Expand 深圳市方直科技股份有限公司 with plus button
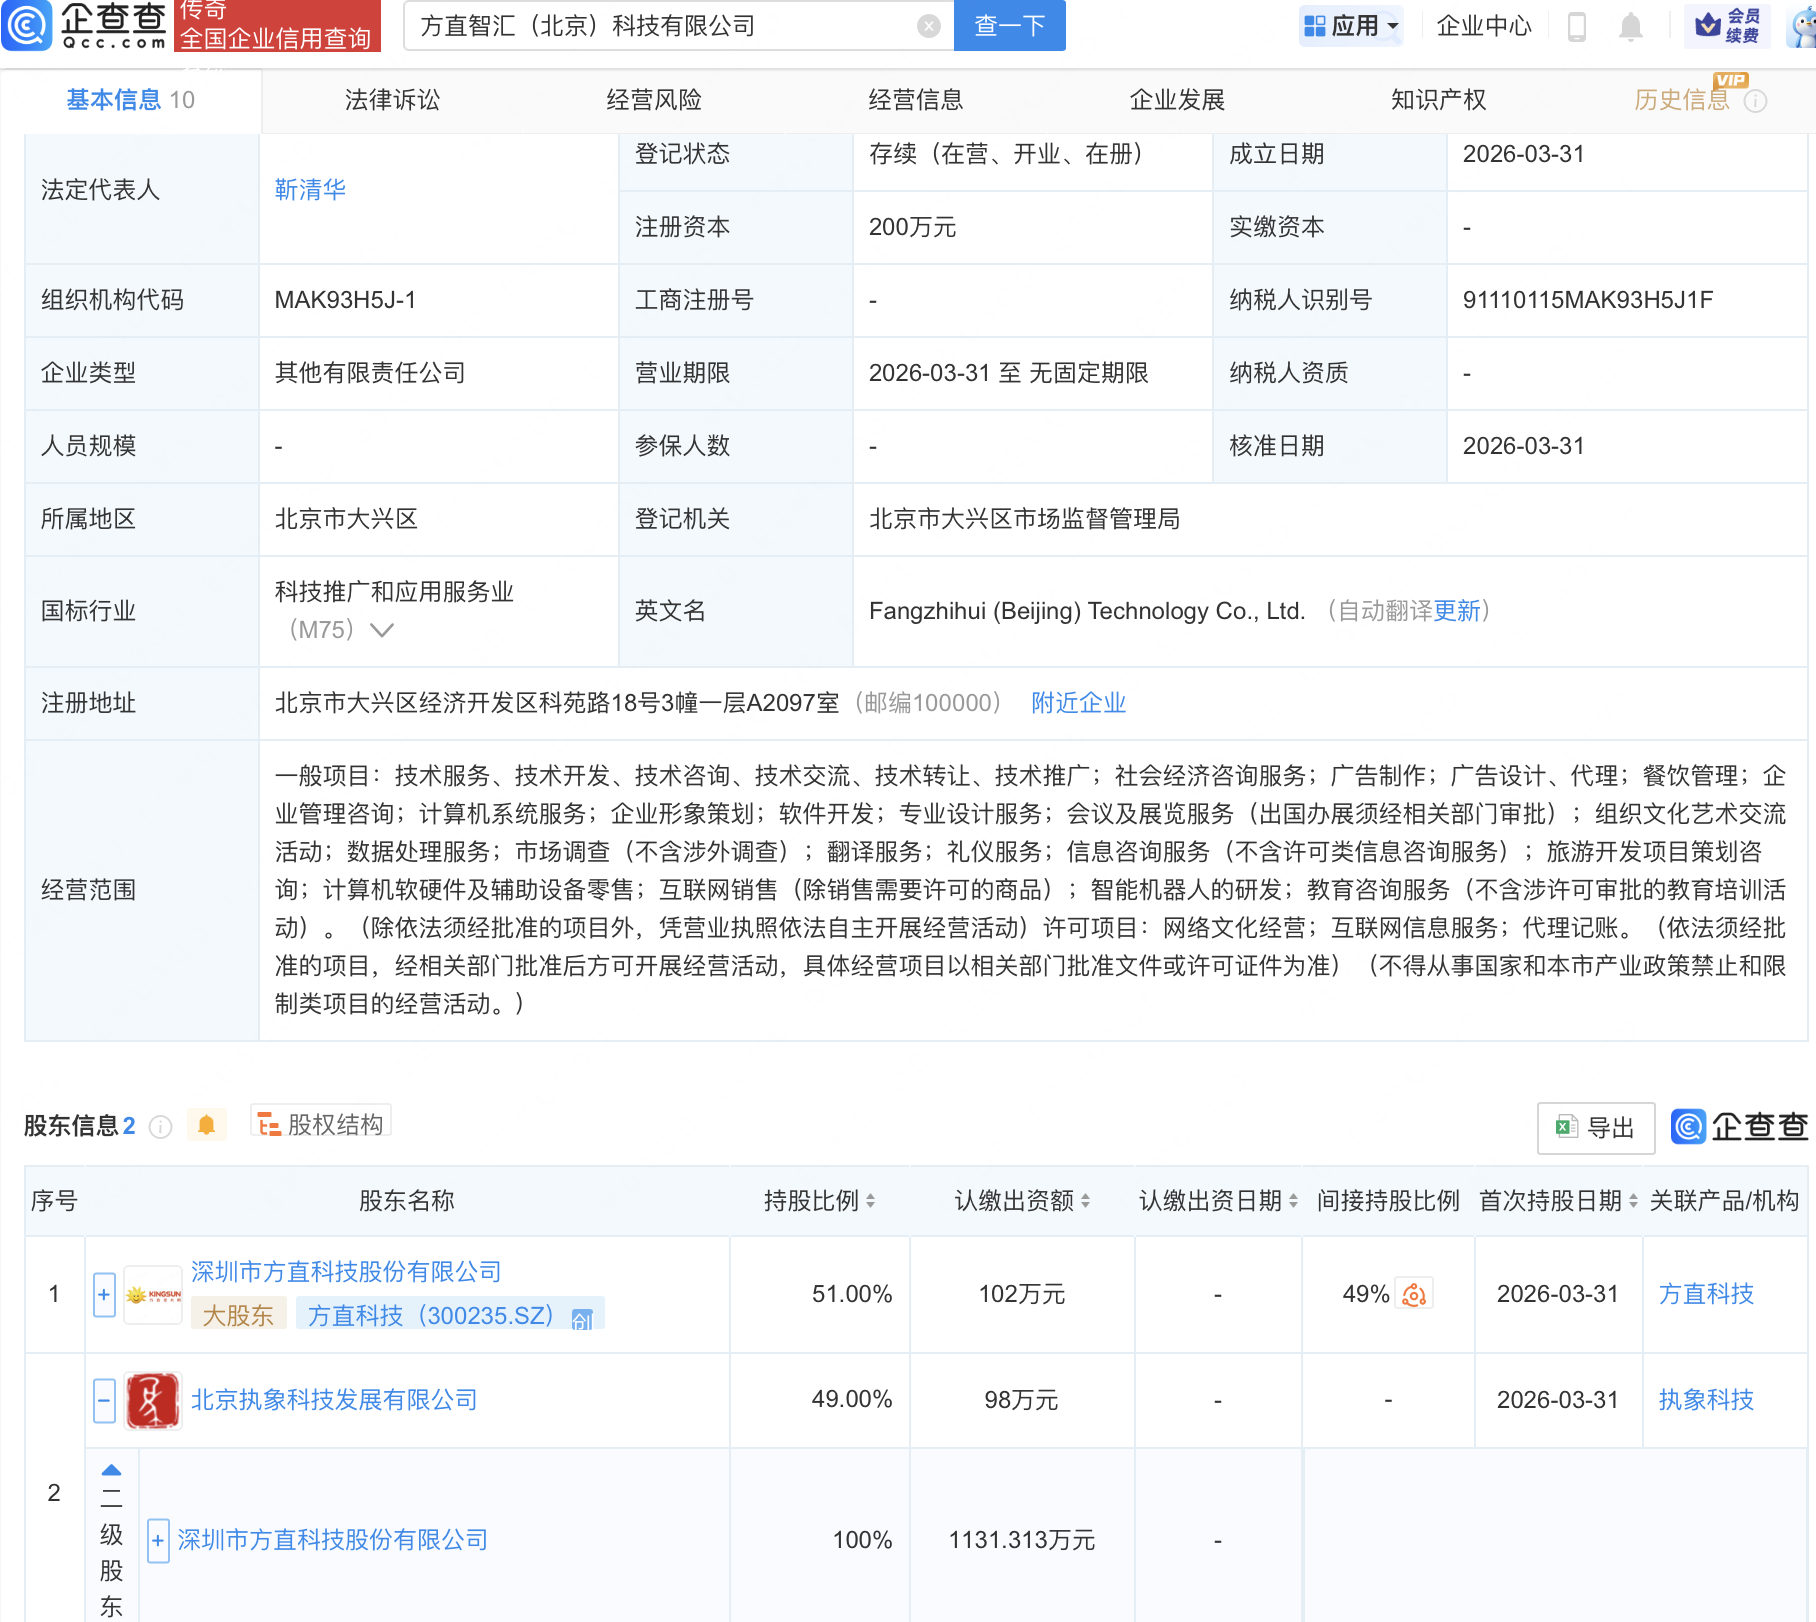Viewport: 1816px width, 1622px height. point(103,1293)
